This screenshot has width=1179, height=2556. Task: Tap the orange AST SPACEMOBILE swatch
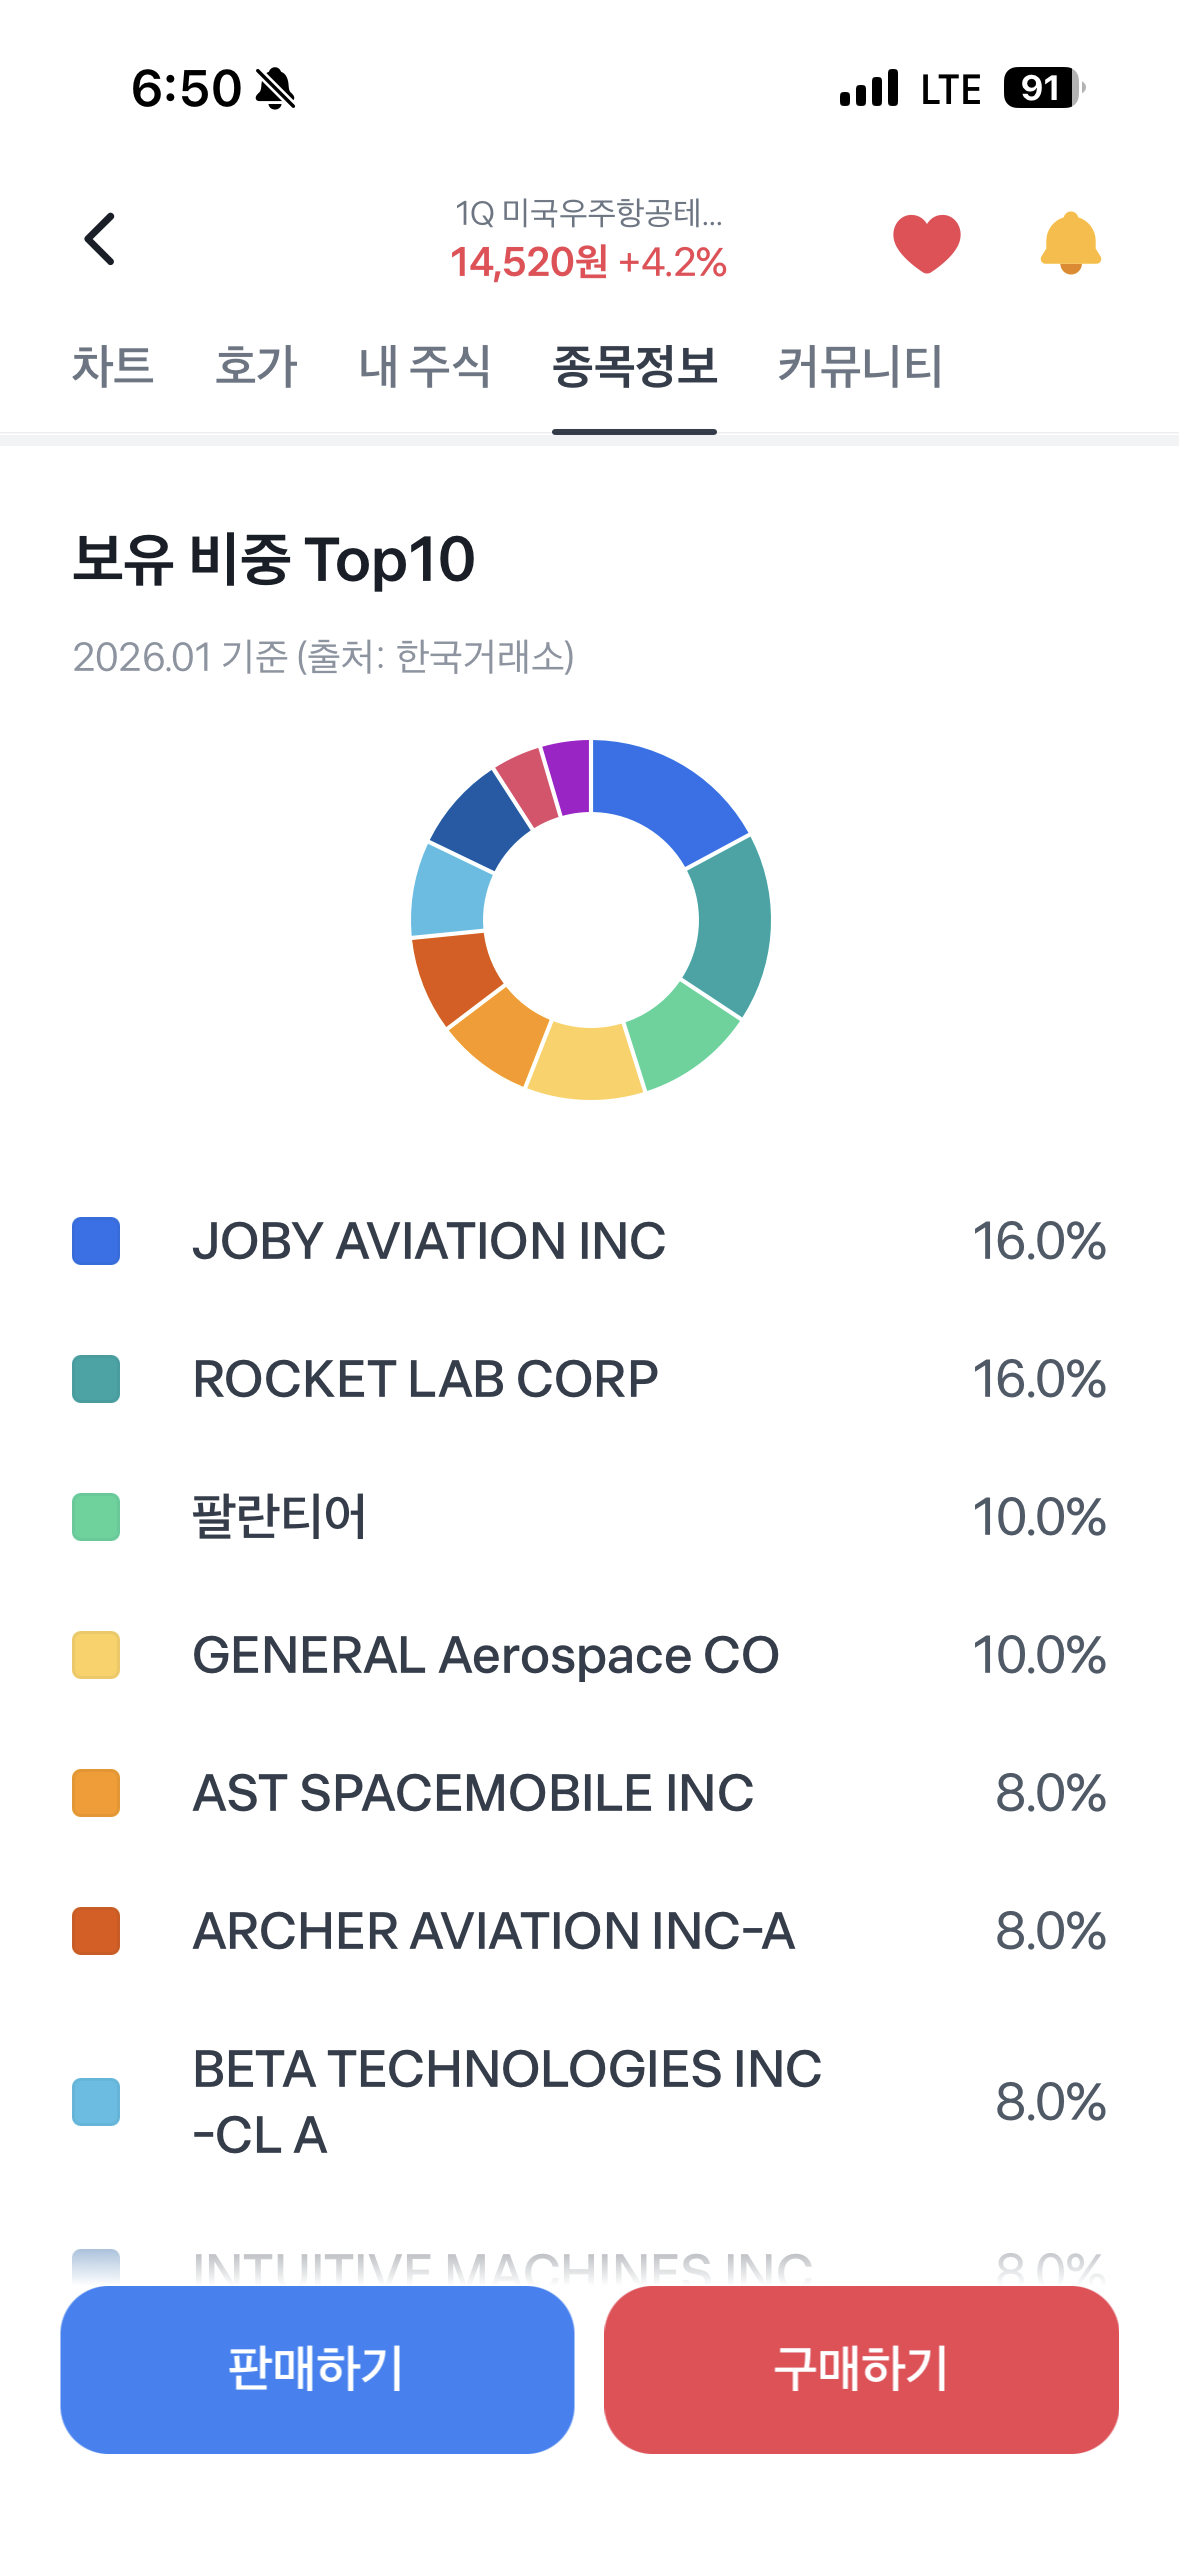[96, 1793]
